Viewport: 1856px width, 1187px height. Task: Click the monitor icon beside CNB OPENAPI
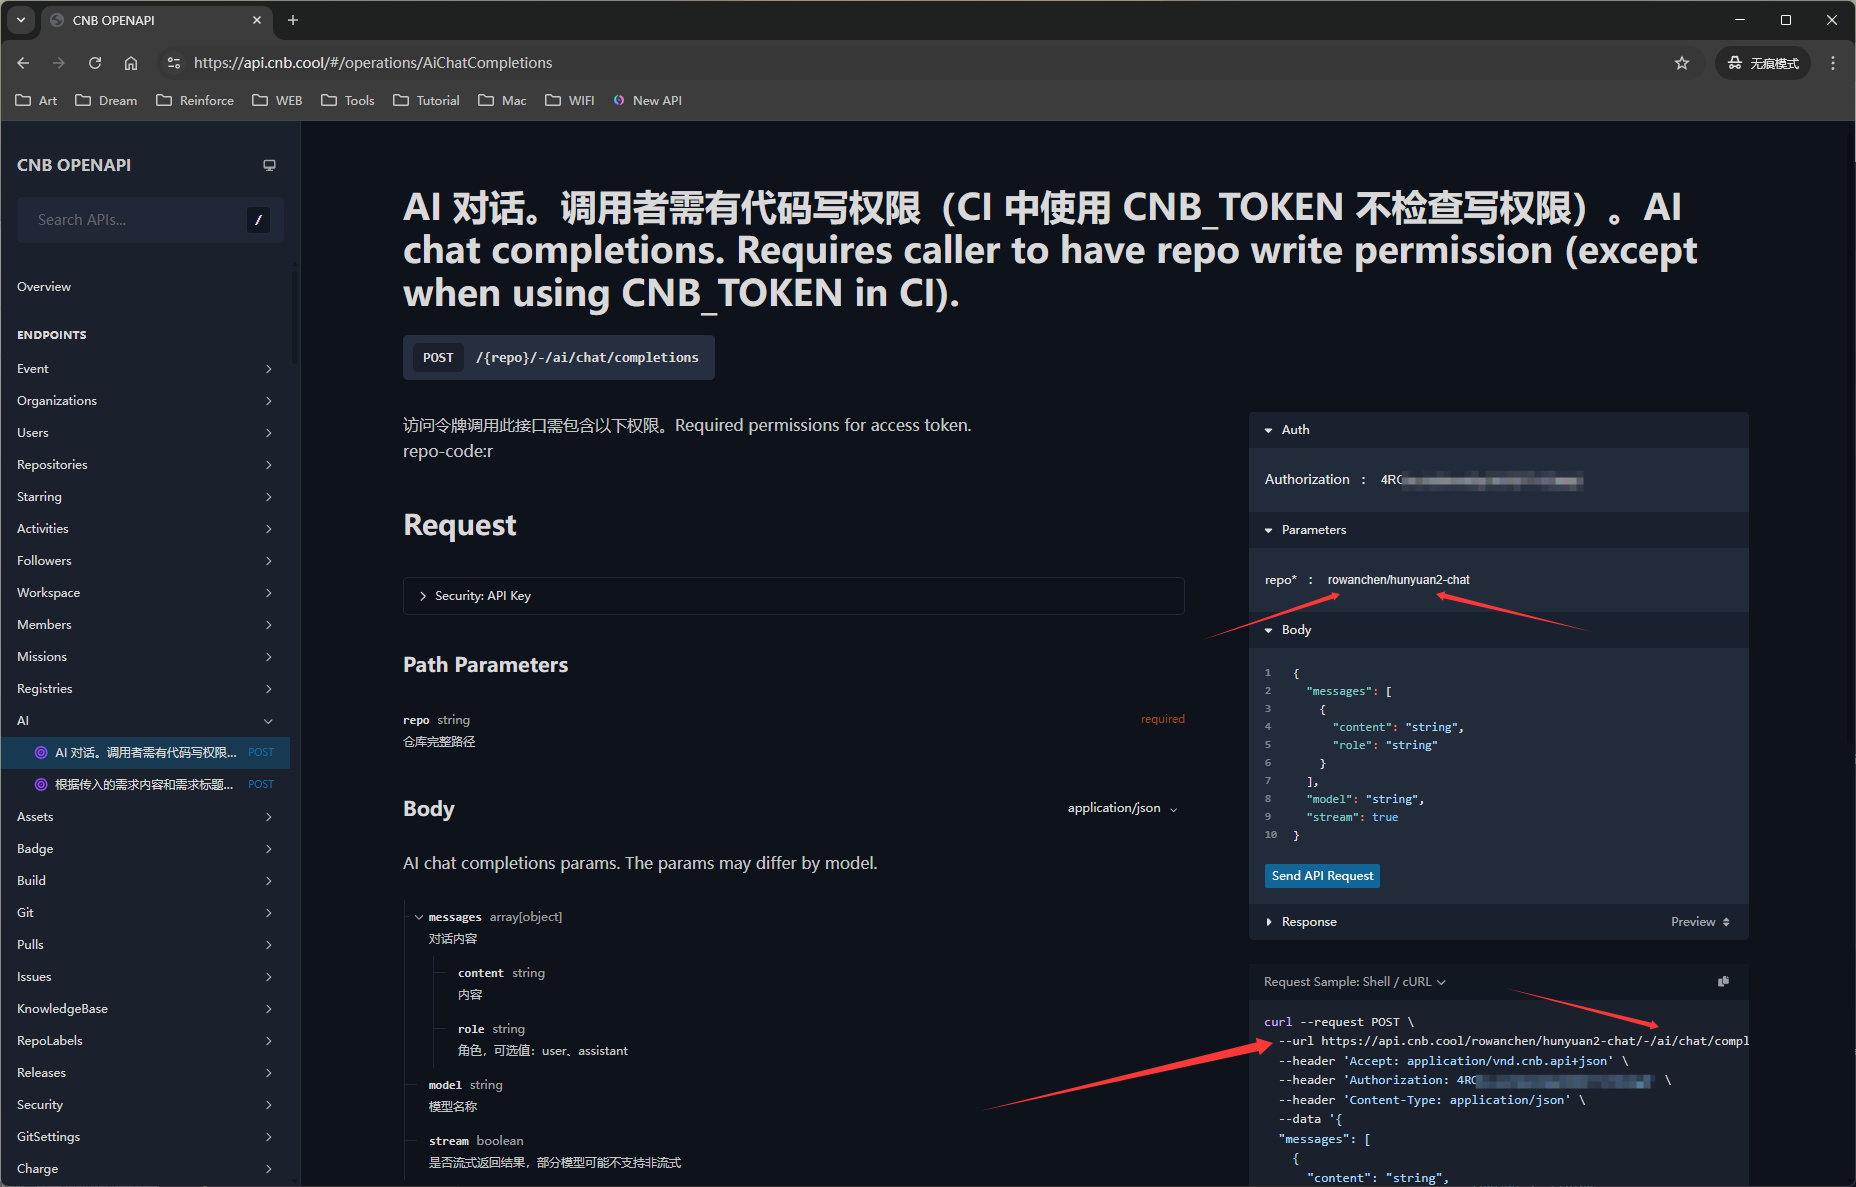pos(269,165)
